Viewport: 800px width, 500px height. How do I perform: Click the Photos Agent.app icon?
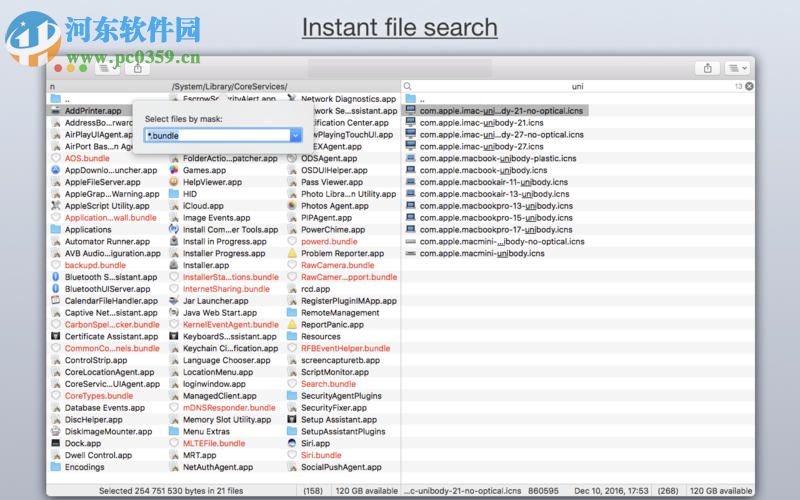[x=292, y=206]
